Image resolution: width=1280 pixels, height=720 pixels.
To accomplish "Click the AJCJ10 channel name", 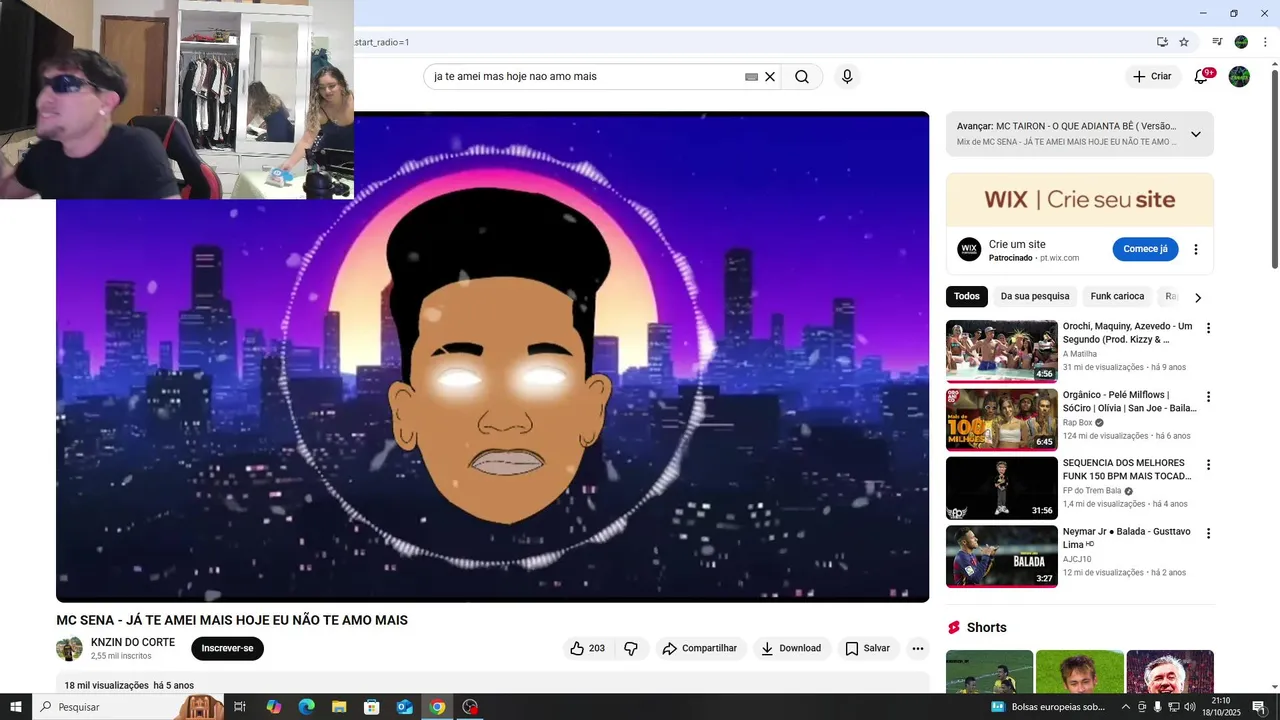I will coord(1077,559).
